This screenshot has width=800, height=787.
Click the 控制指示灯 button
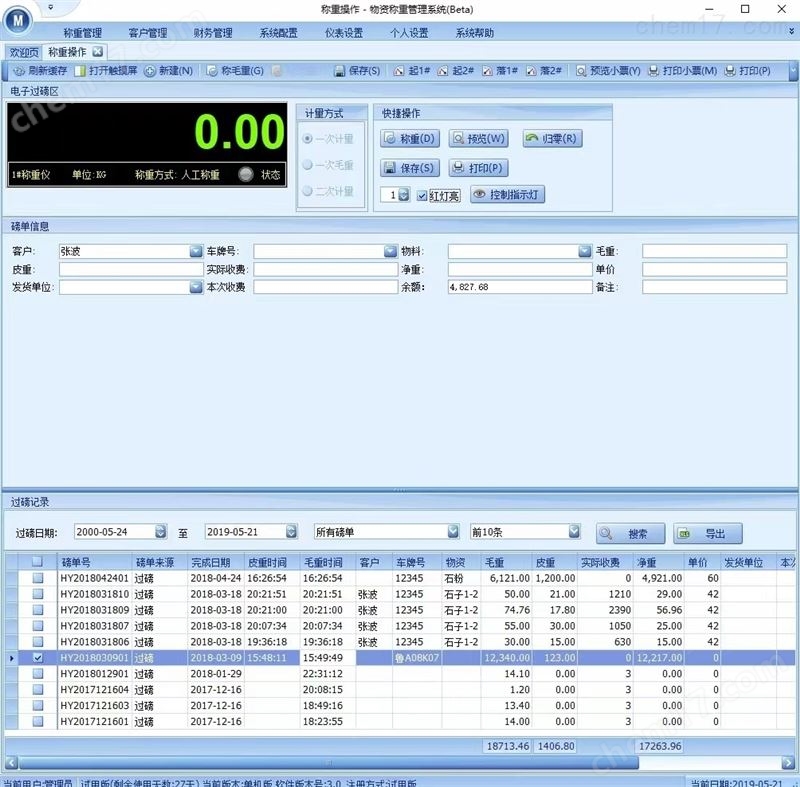[x=508, y=195]
